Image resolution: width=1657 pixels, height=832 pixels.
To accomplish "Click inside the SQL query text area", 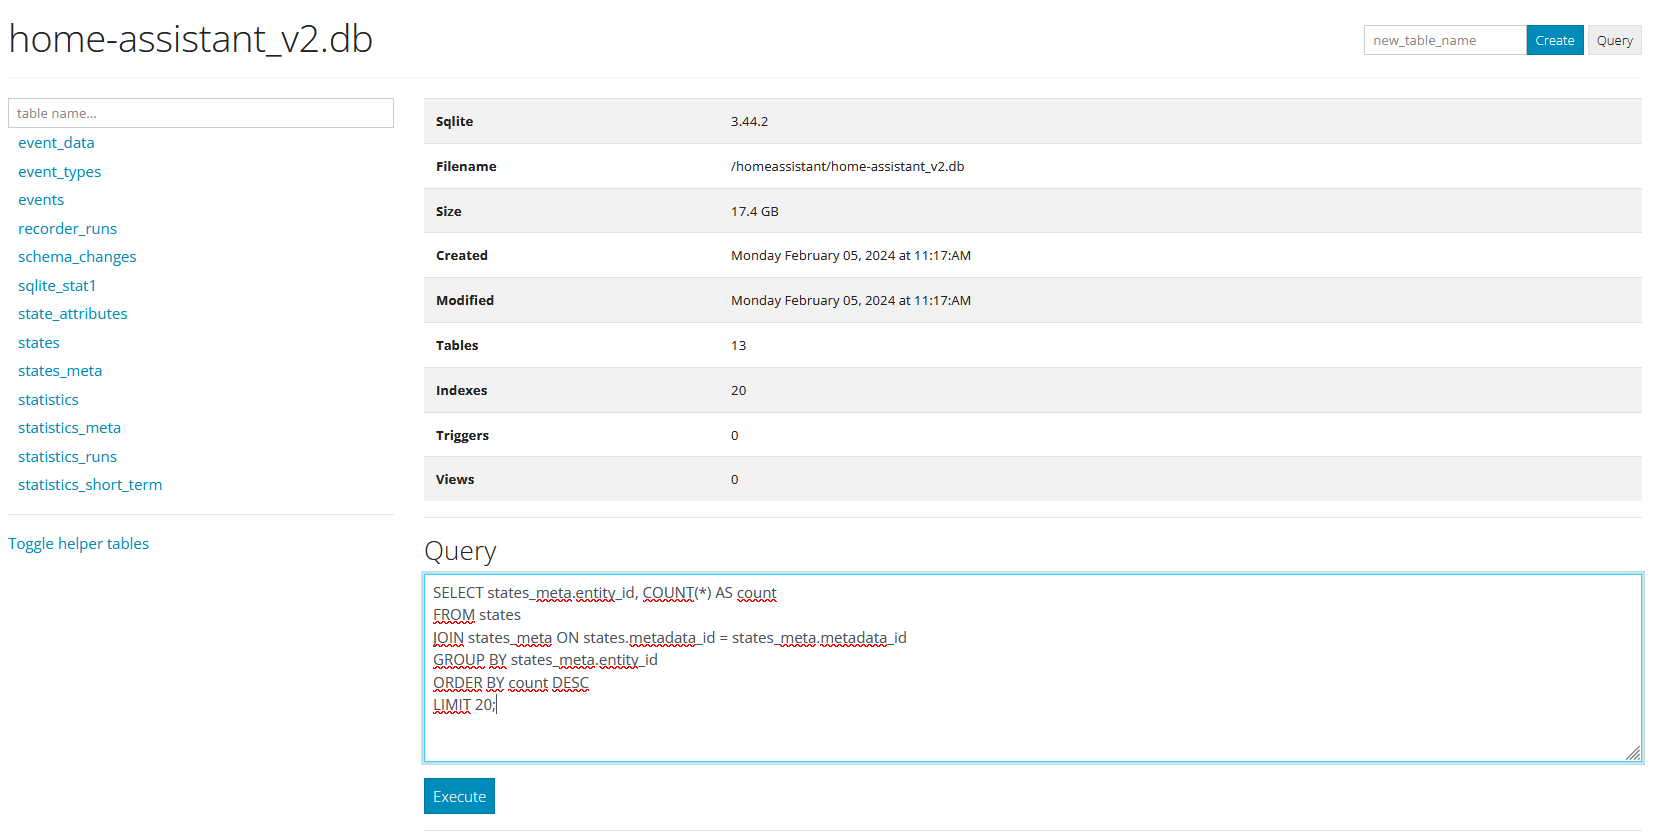I will point(1033,668).
